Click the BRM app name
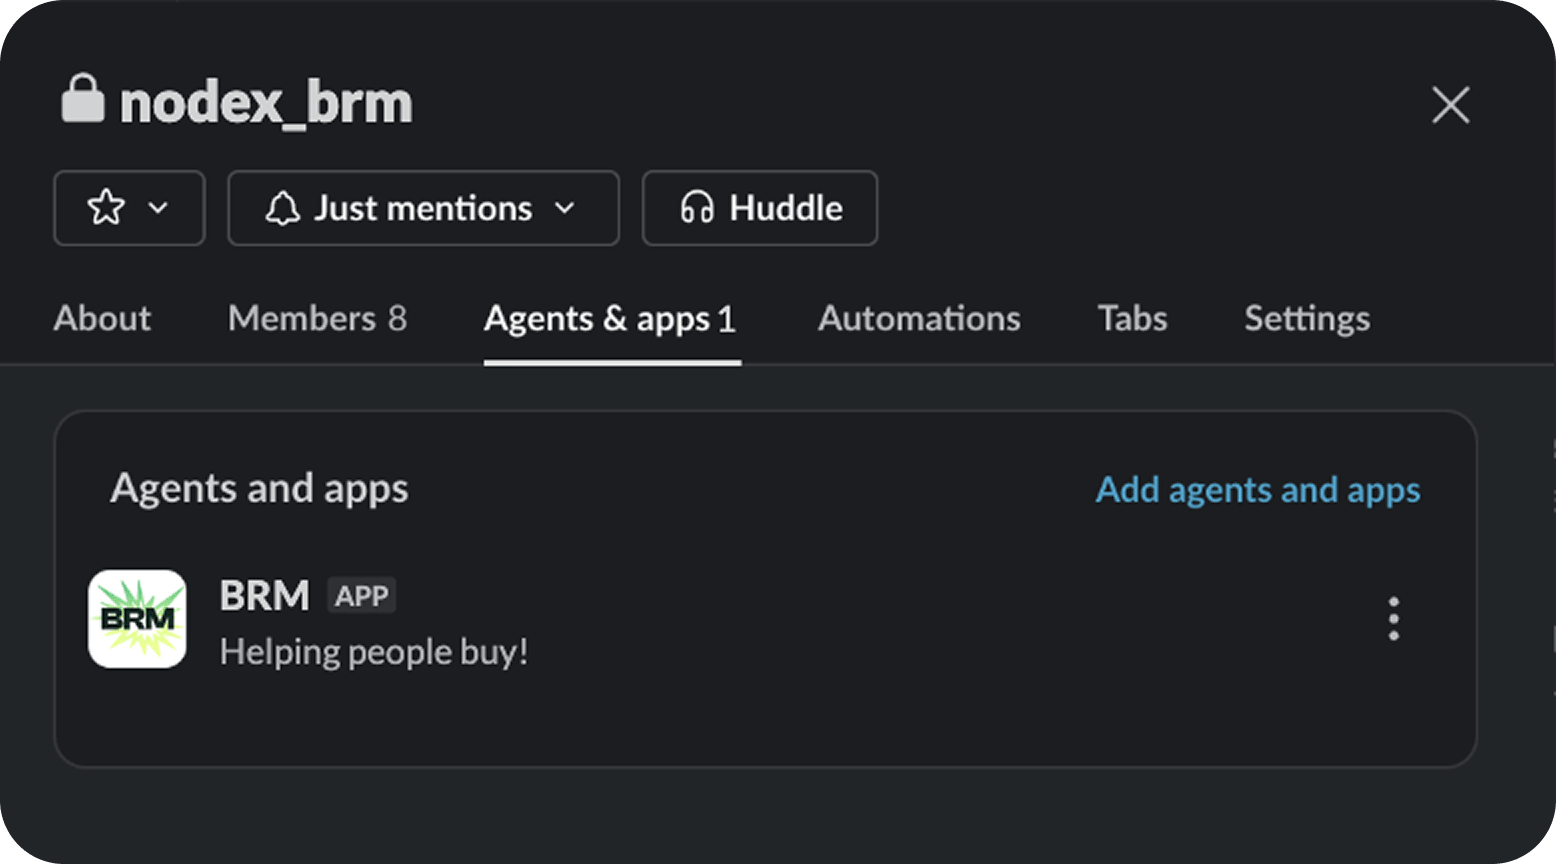 click(265, 596)
